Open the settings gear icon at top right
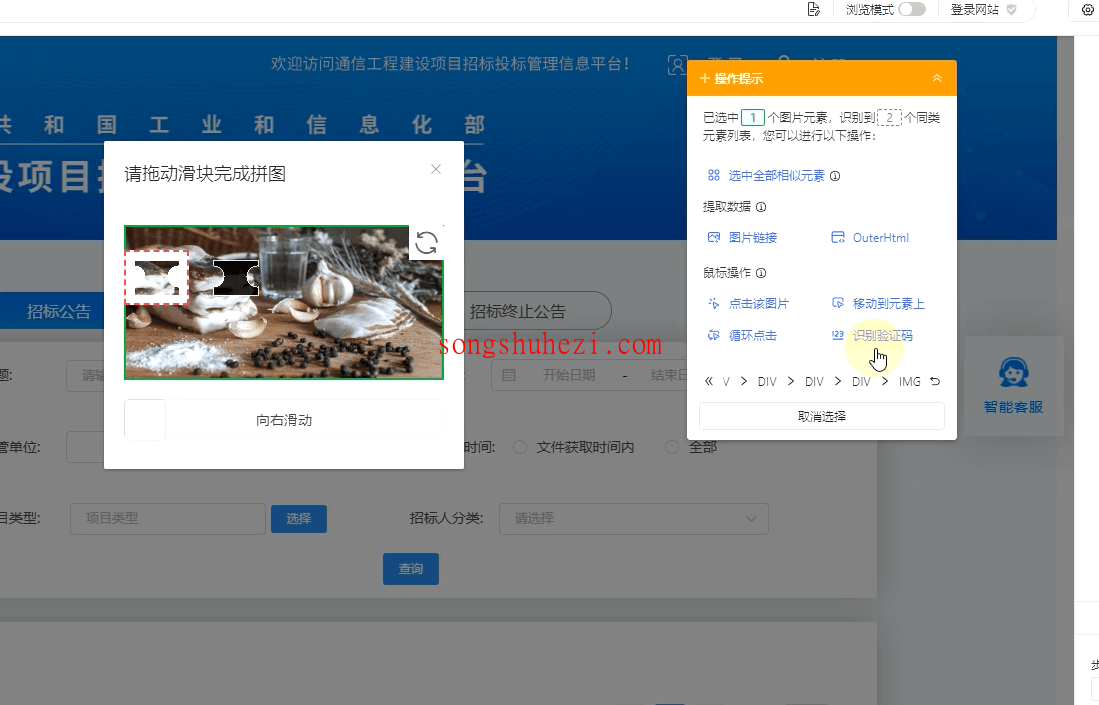The width and height of the screenshot is (1099, 705). coord(1088,9)
